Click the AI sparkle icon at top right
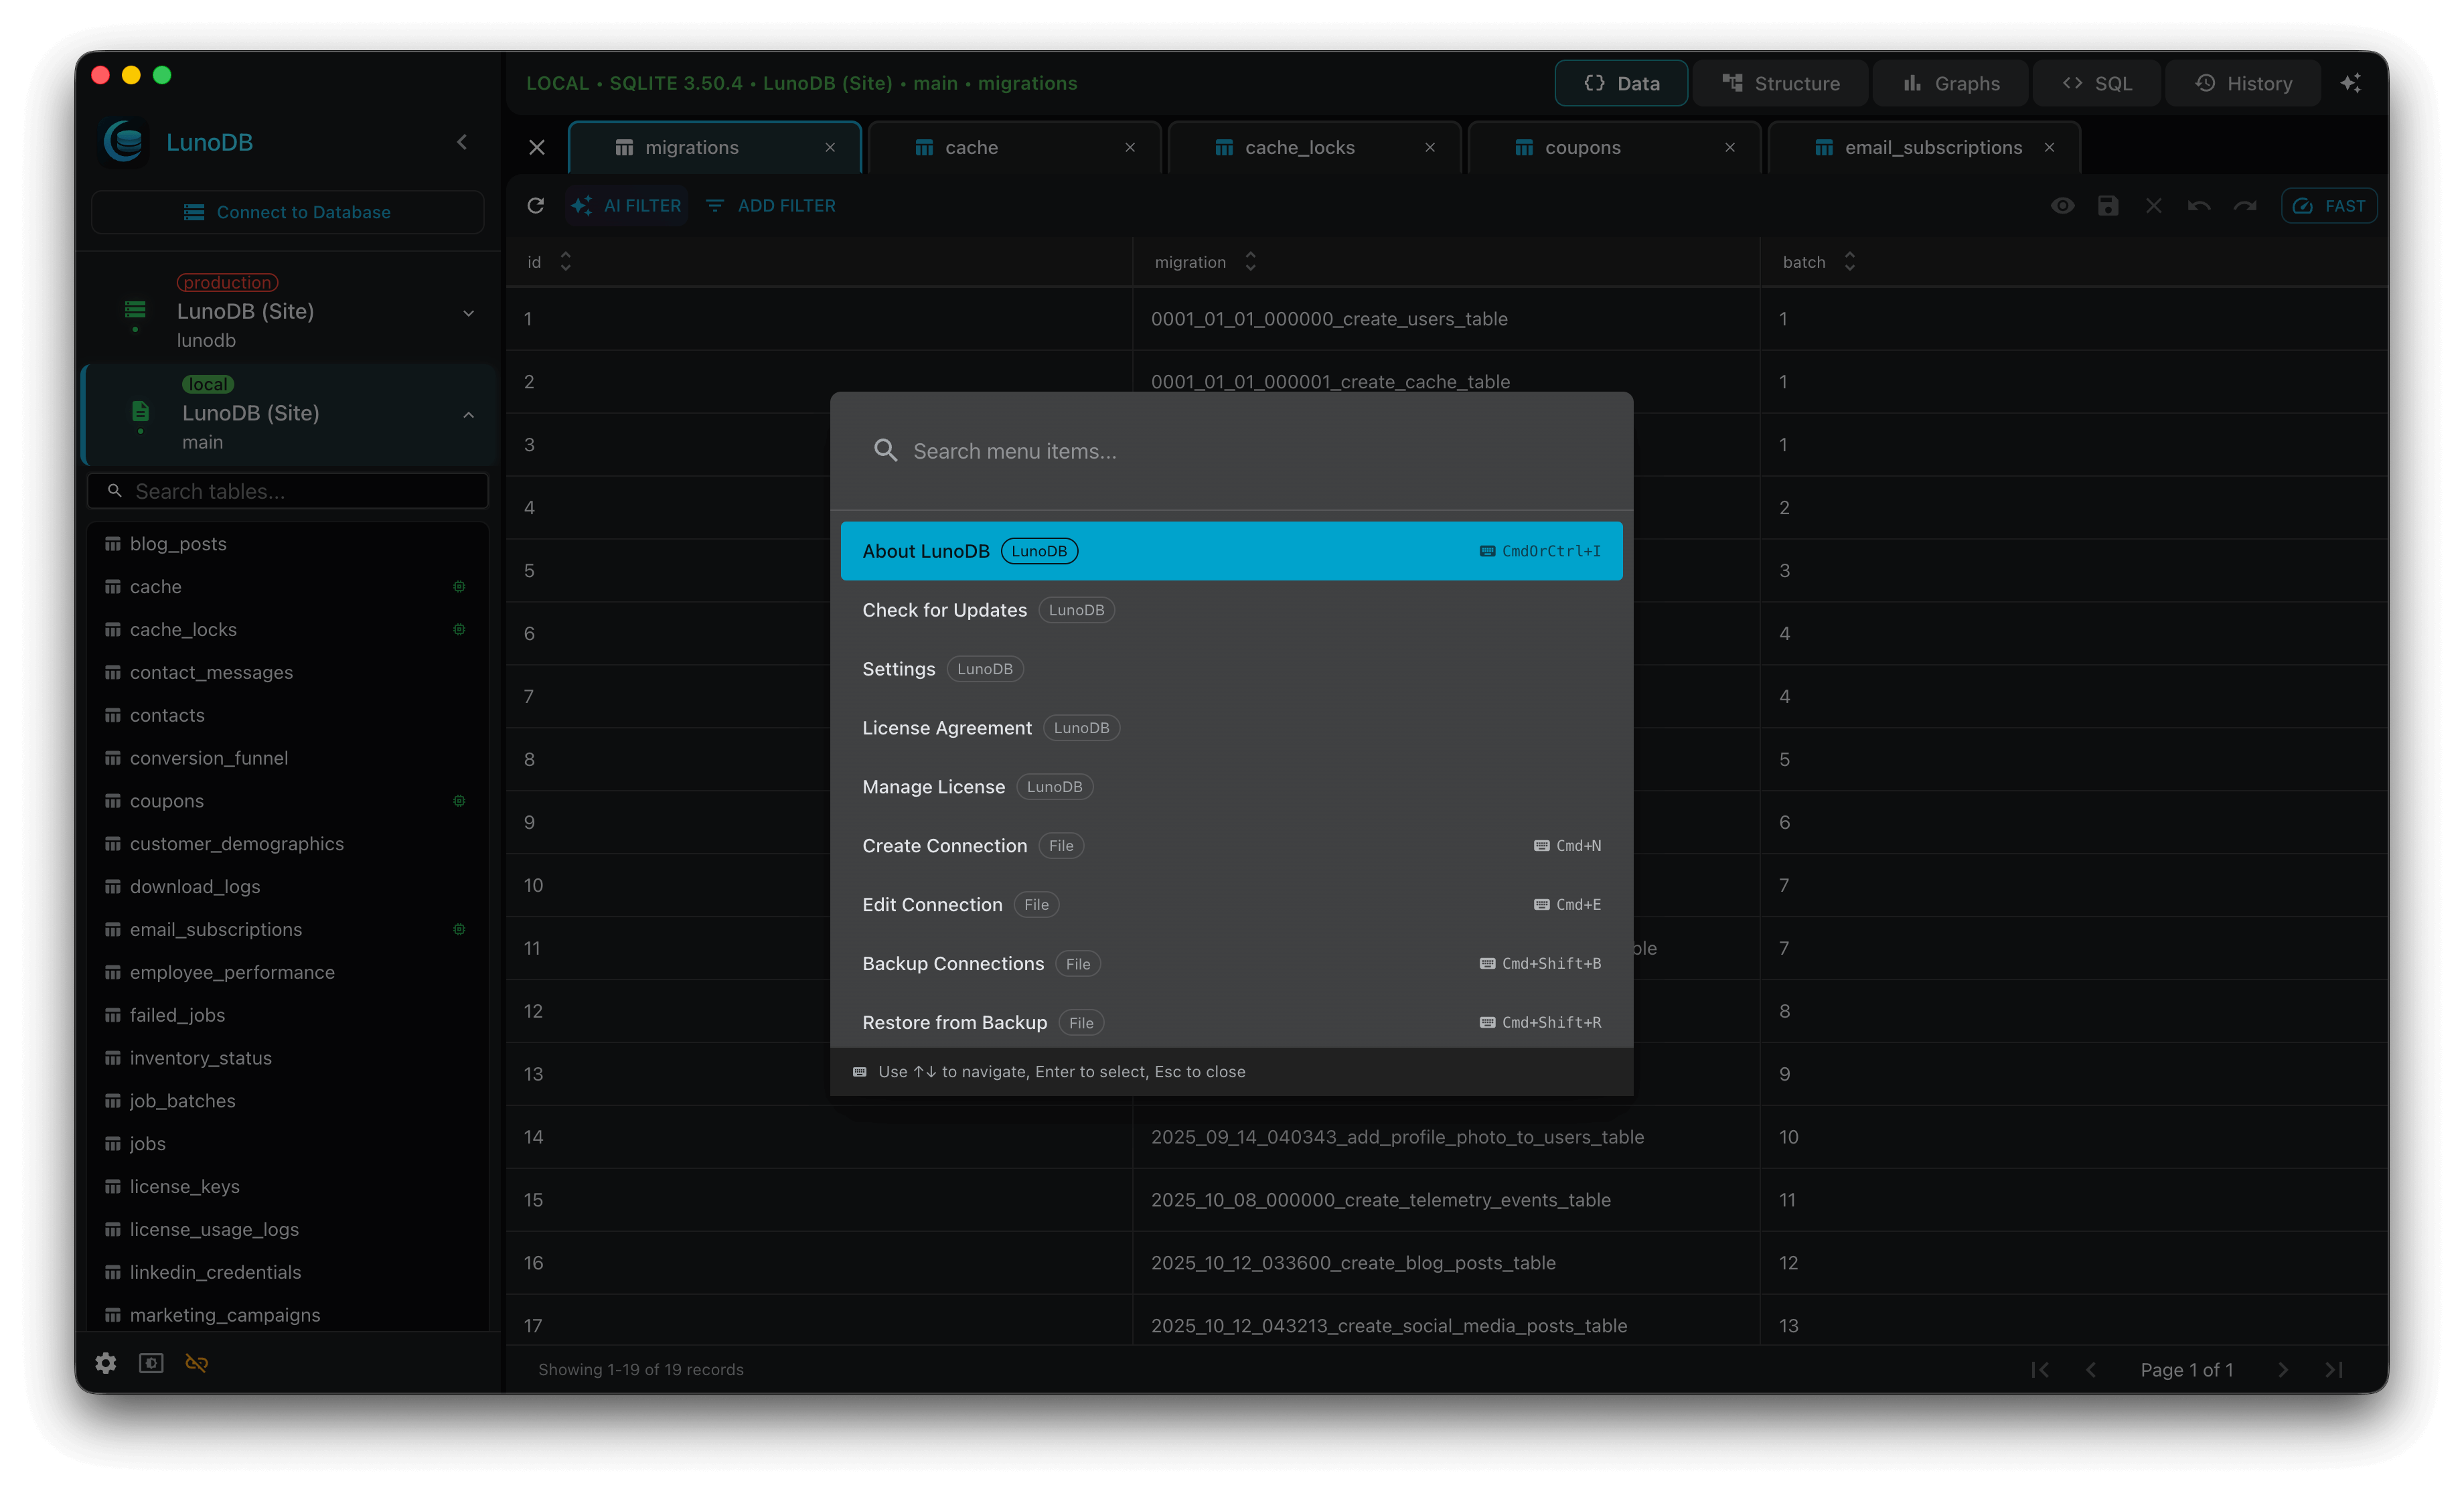The height and width of the screenshot is (1493, 2464). (x=2350, y=83)
